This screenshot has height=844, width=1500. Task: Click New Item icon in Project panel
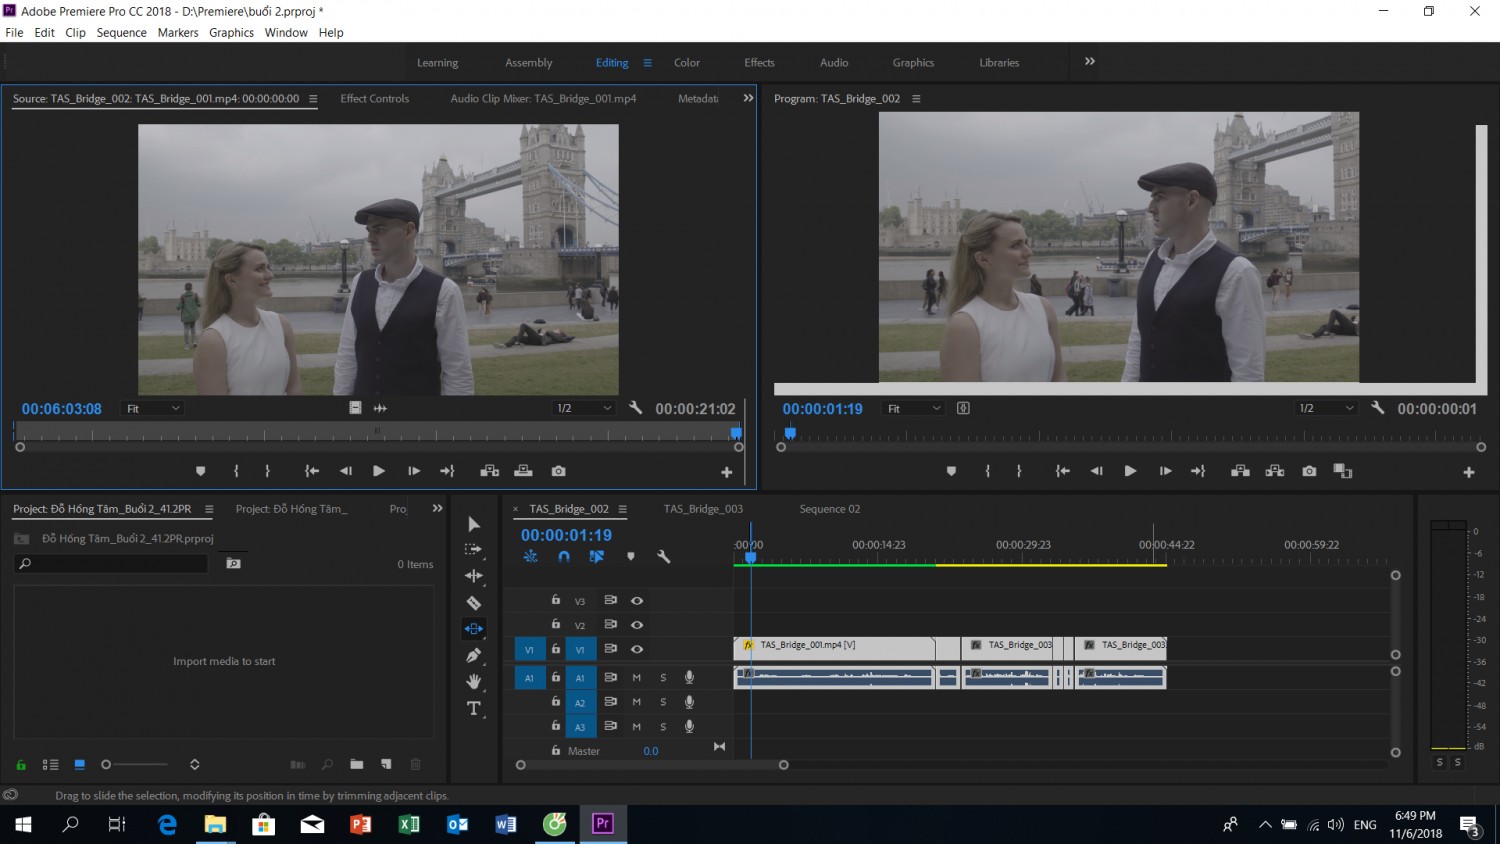[386, 764]
